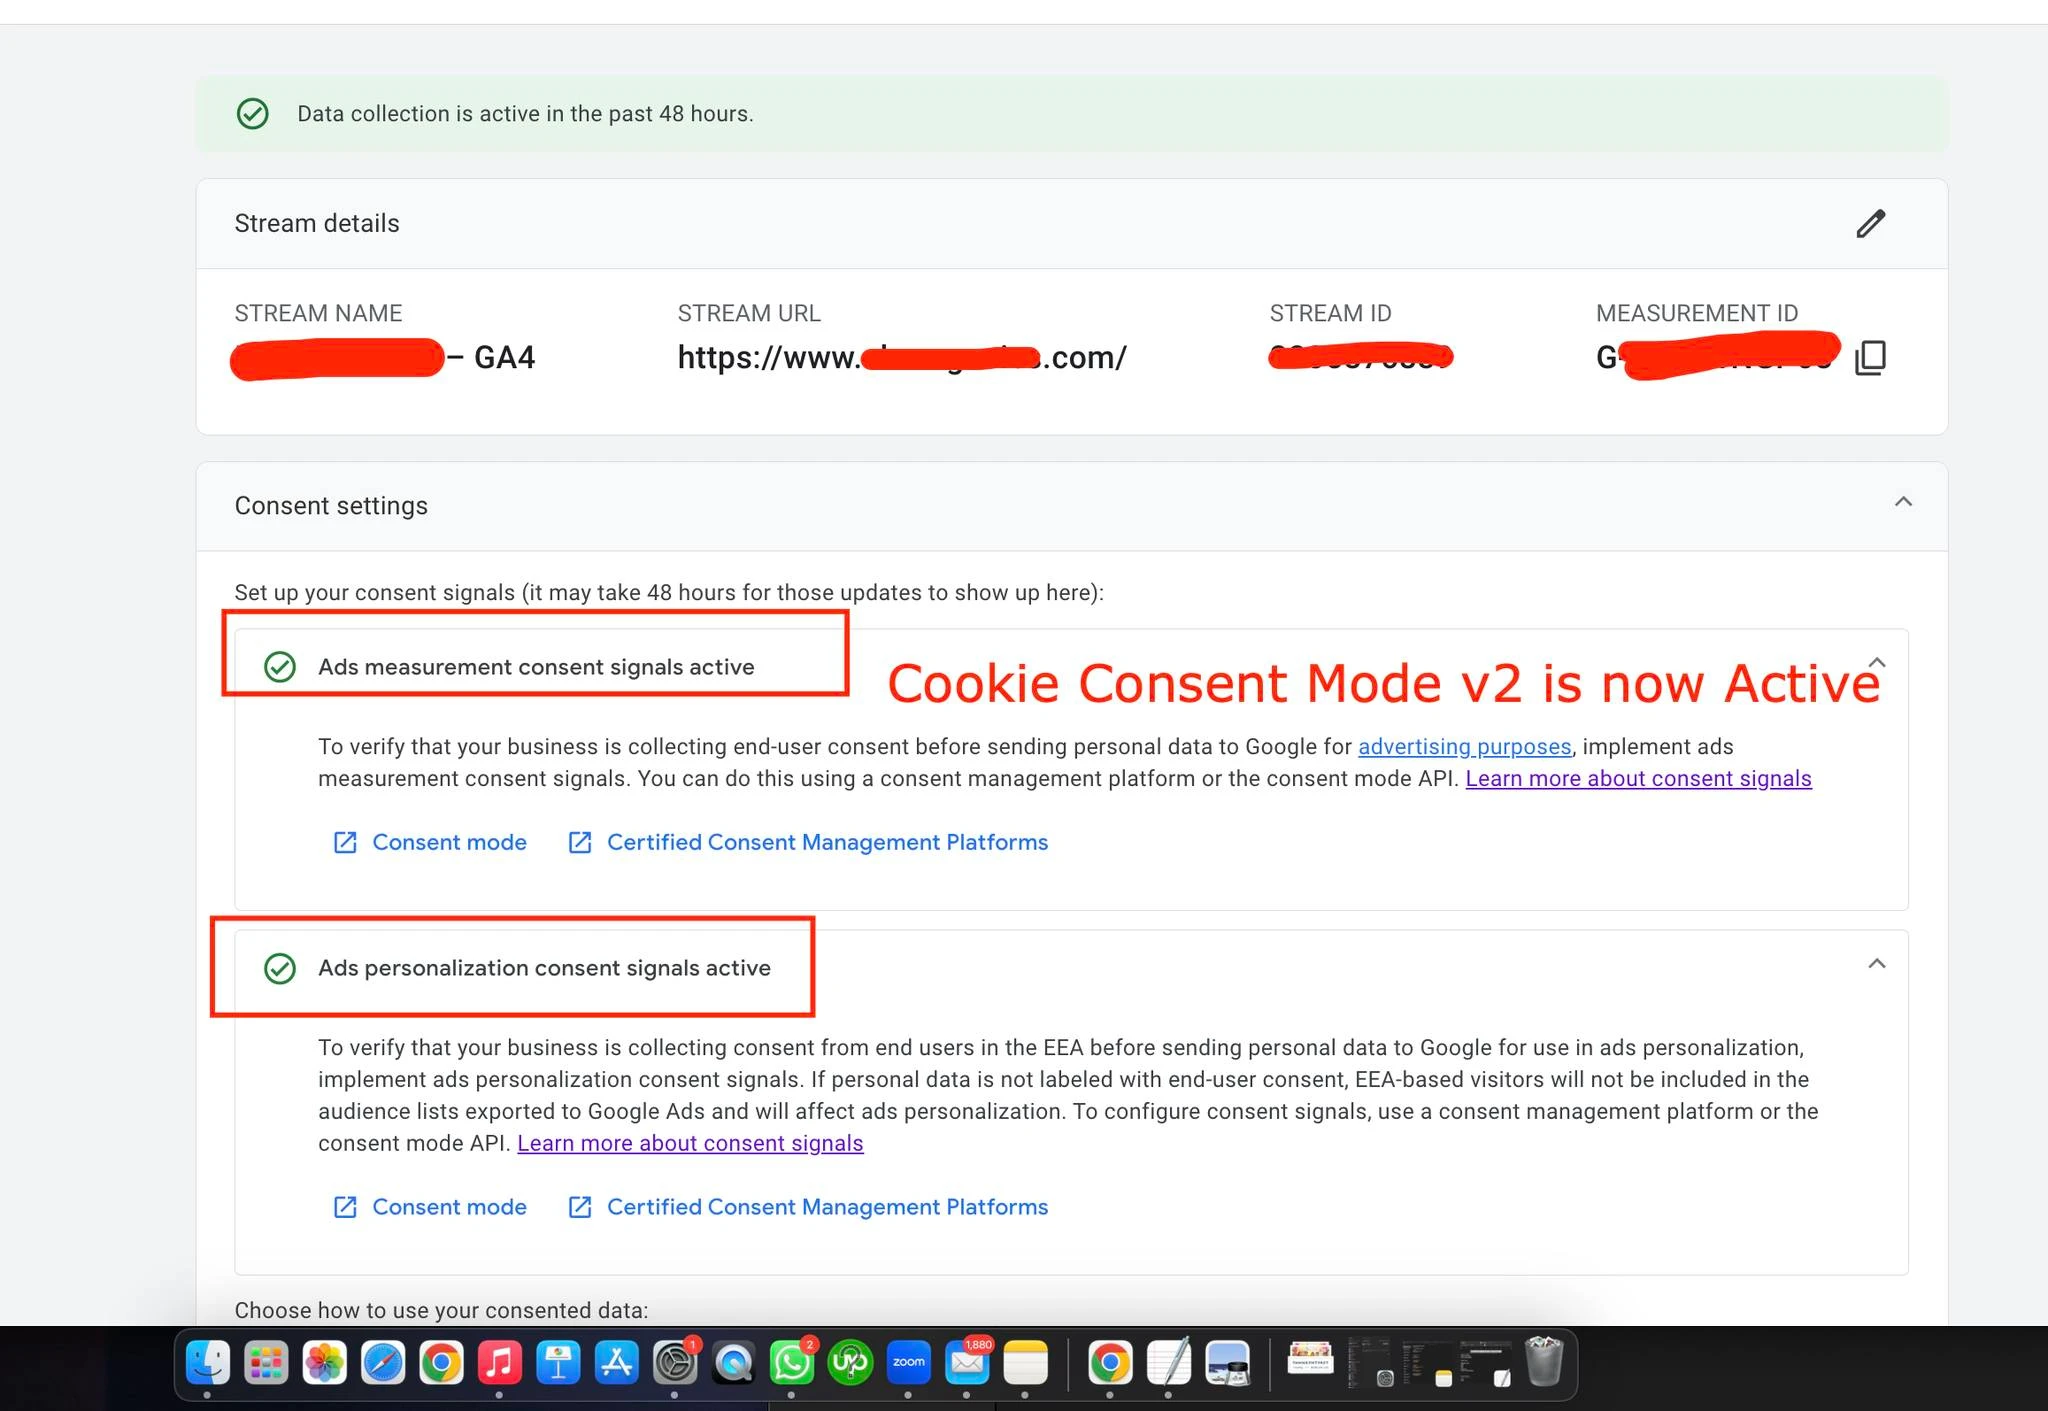The image size is (2048, 1411).
Task: Click Consent mode link under Ads personalization
Action: (449, 1206)
